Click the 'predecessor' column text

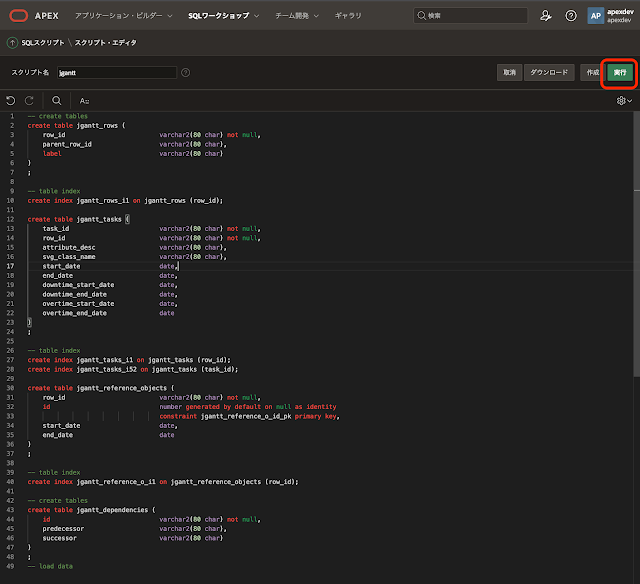(x=63, y=529)
